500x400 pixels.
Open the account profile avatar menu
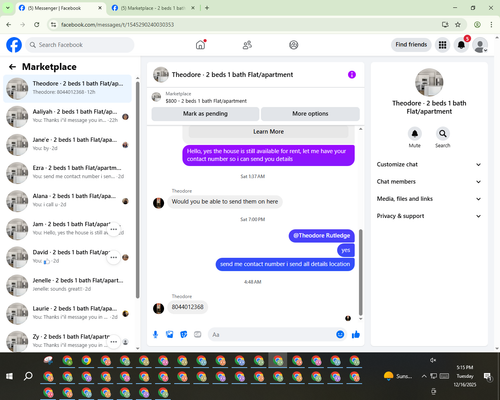480,45
